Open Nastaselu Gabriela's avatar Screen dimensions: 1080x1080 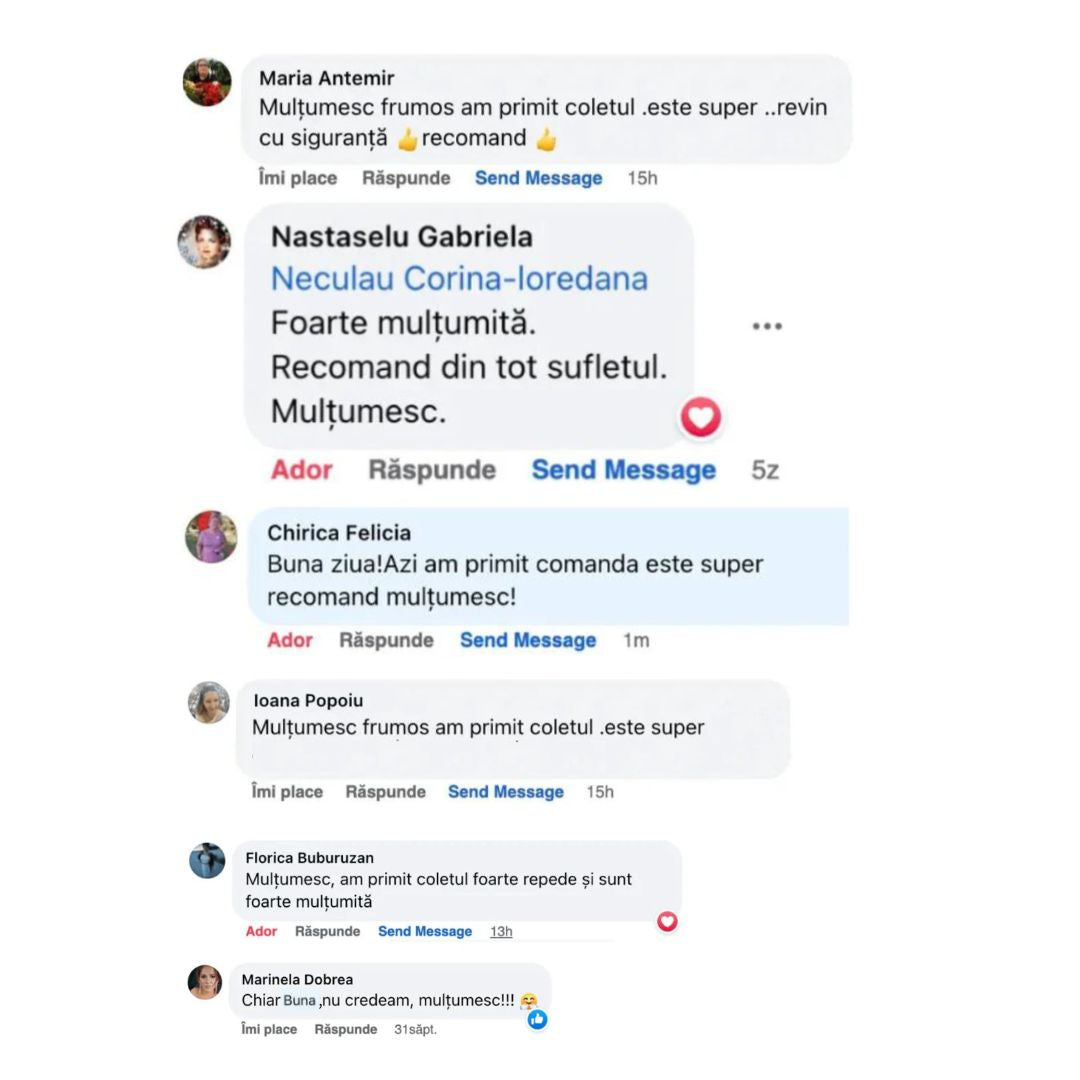[x=205, y=242]
